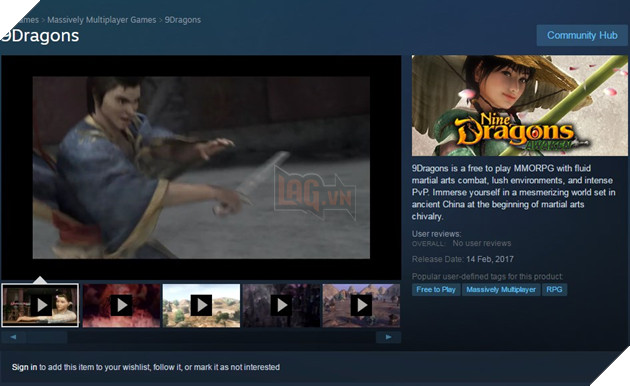630x386 pixels.
Task: Click the right arrow of thumbnail strip
Action: [x=388, y=337]
